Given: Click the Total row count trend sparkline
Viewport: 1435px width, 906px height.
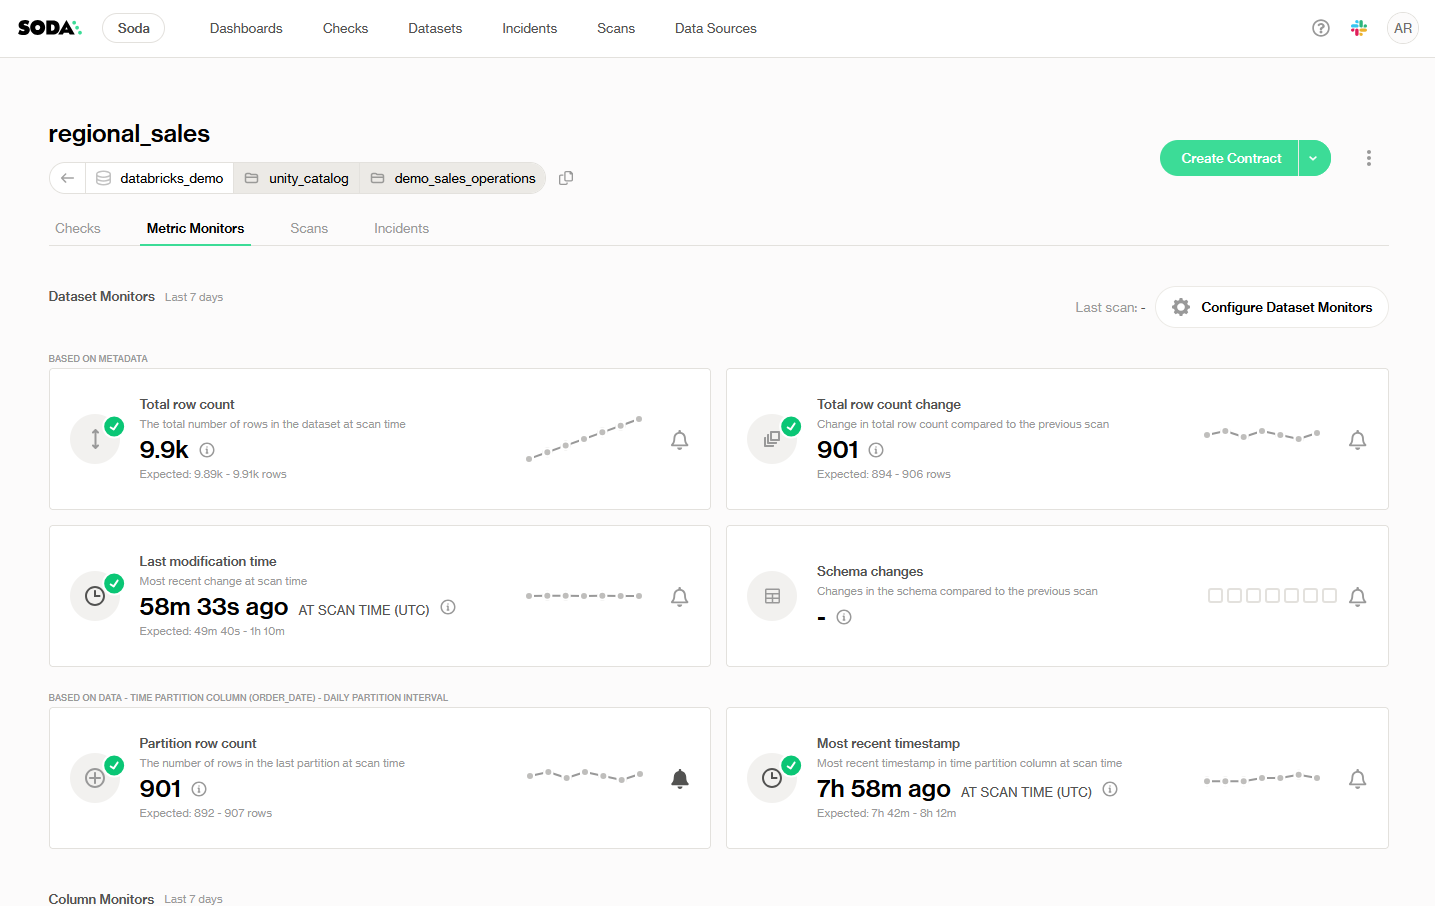Looking at the screenshot, I should tap(584, 439).
